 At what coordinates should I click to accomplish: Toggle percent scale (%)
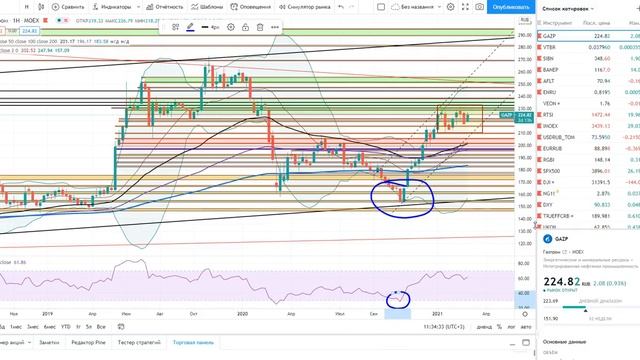(499, 327)
